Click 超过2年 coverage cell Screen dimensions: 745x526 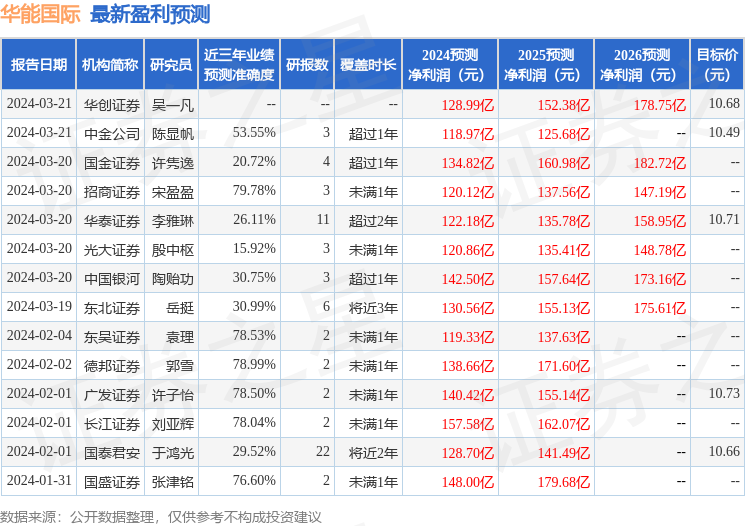tap(373, 221)
